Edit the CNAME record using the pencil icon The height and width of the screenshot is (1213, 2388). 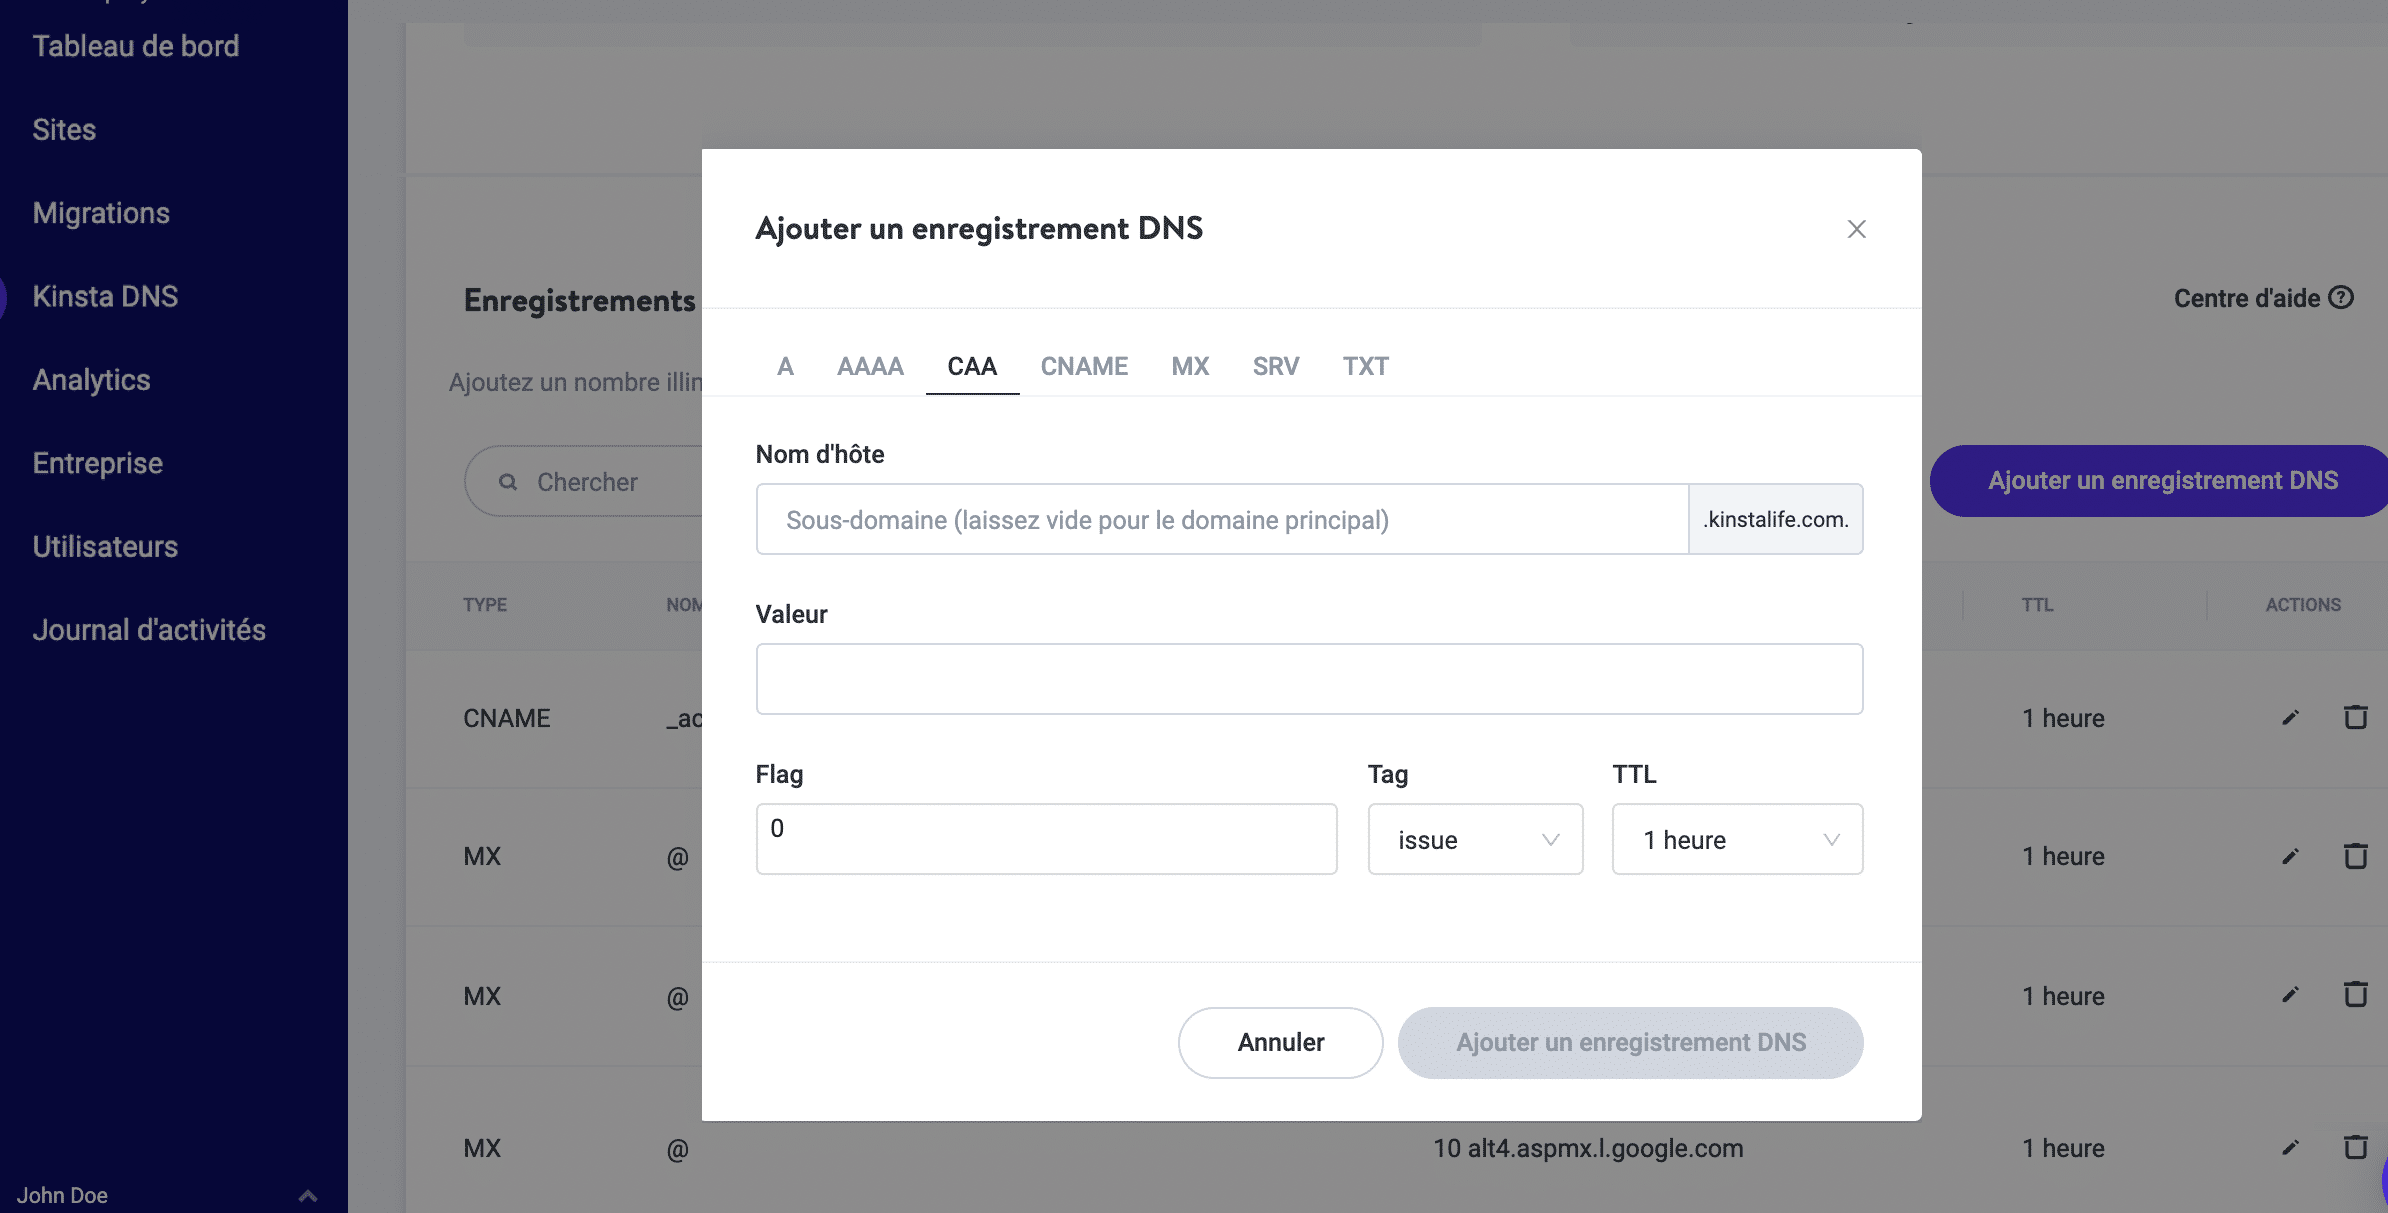2290,717
